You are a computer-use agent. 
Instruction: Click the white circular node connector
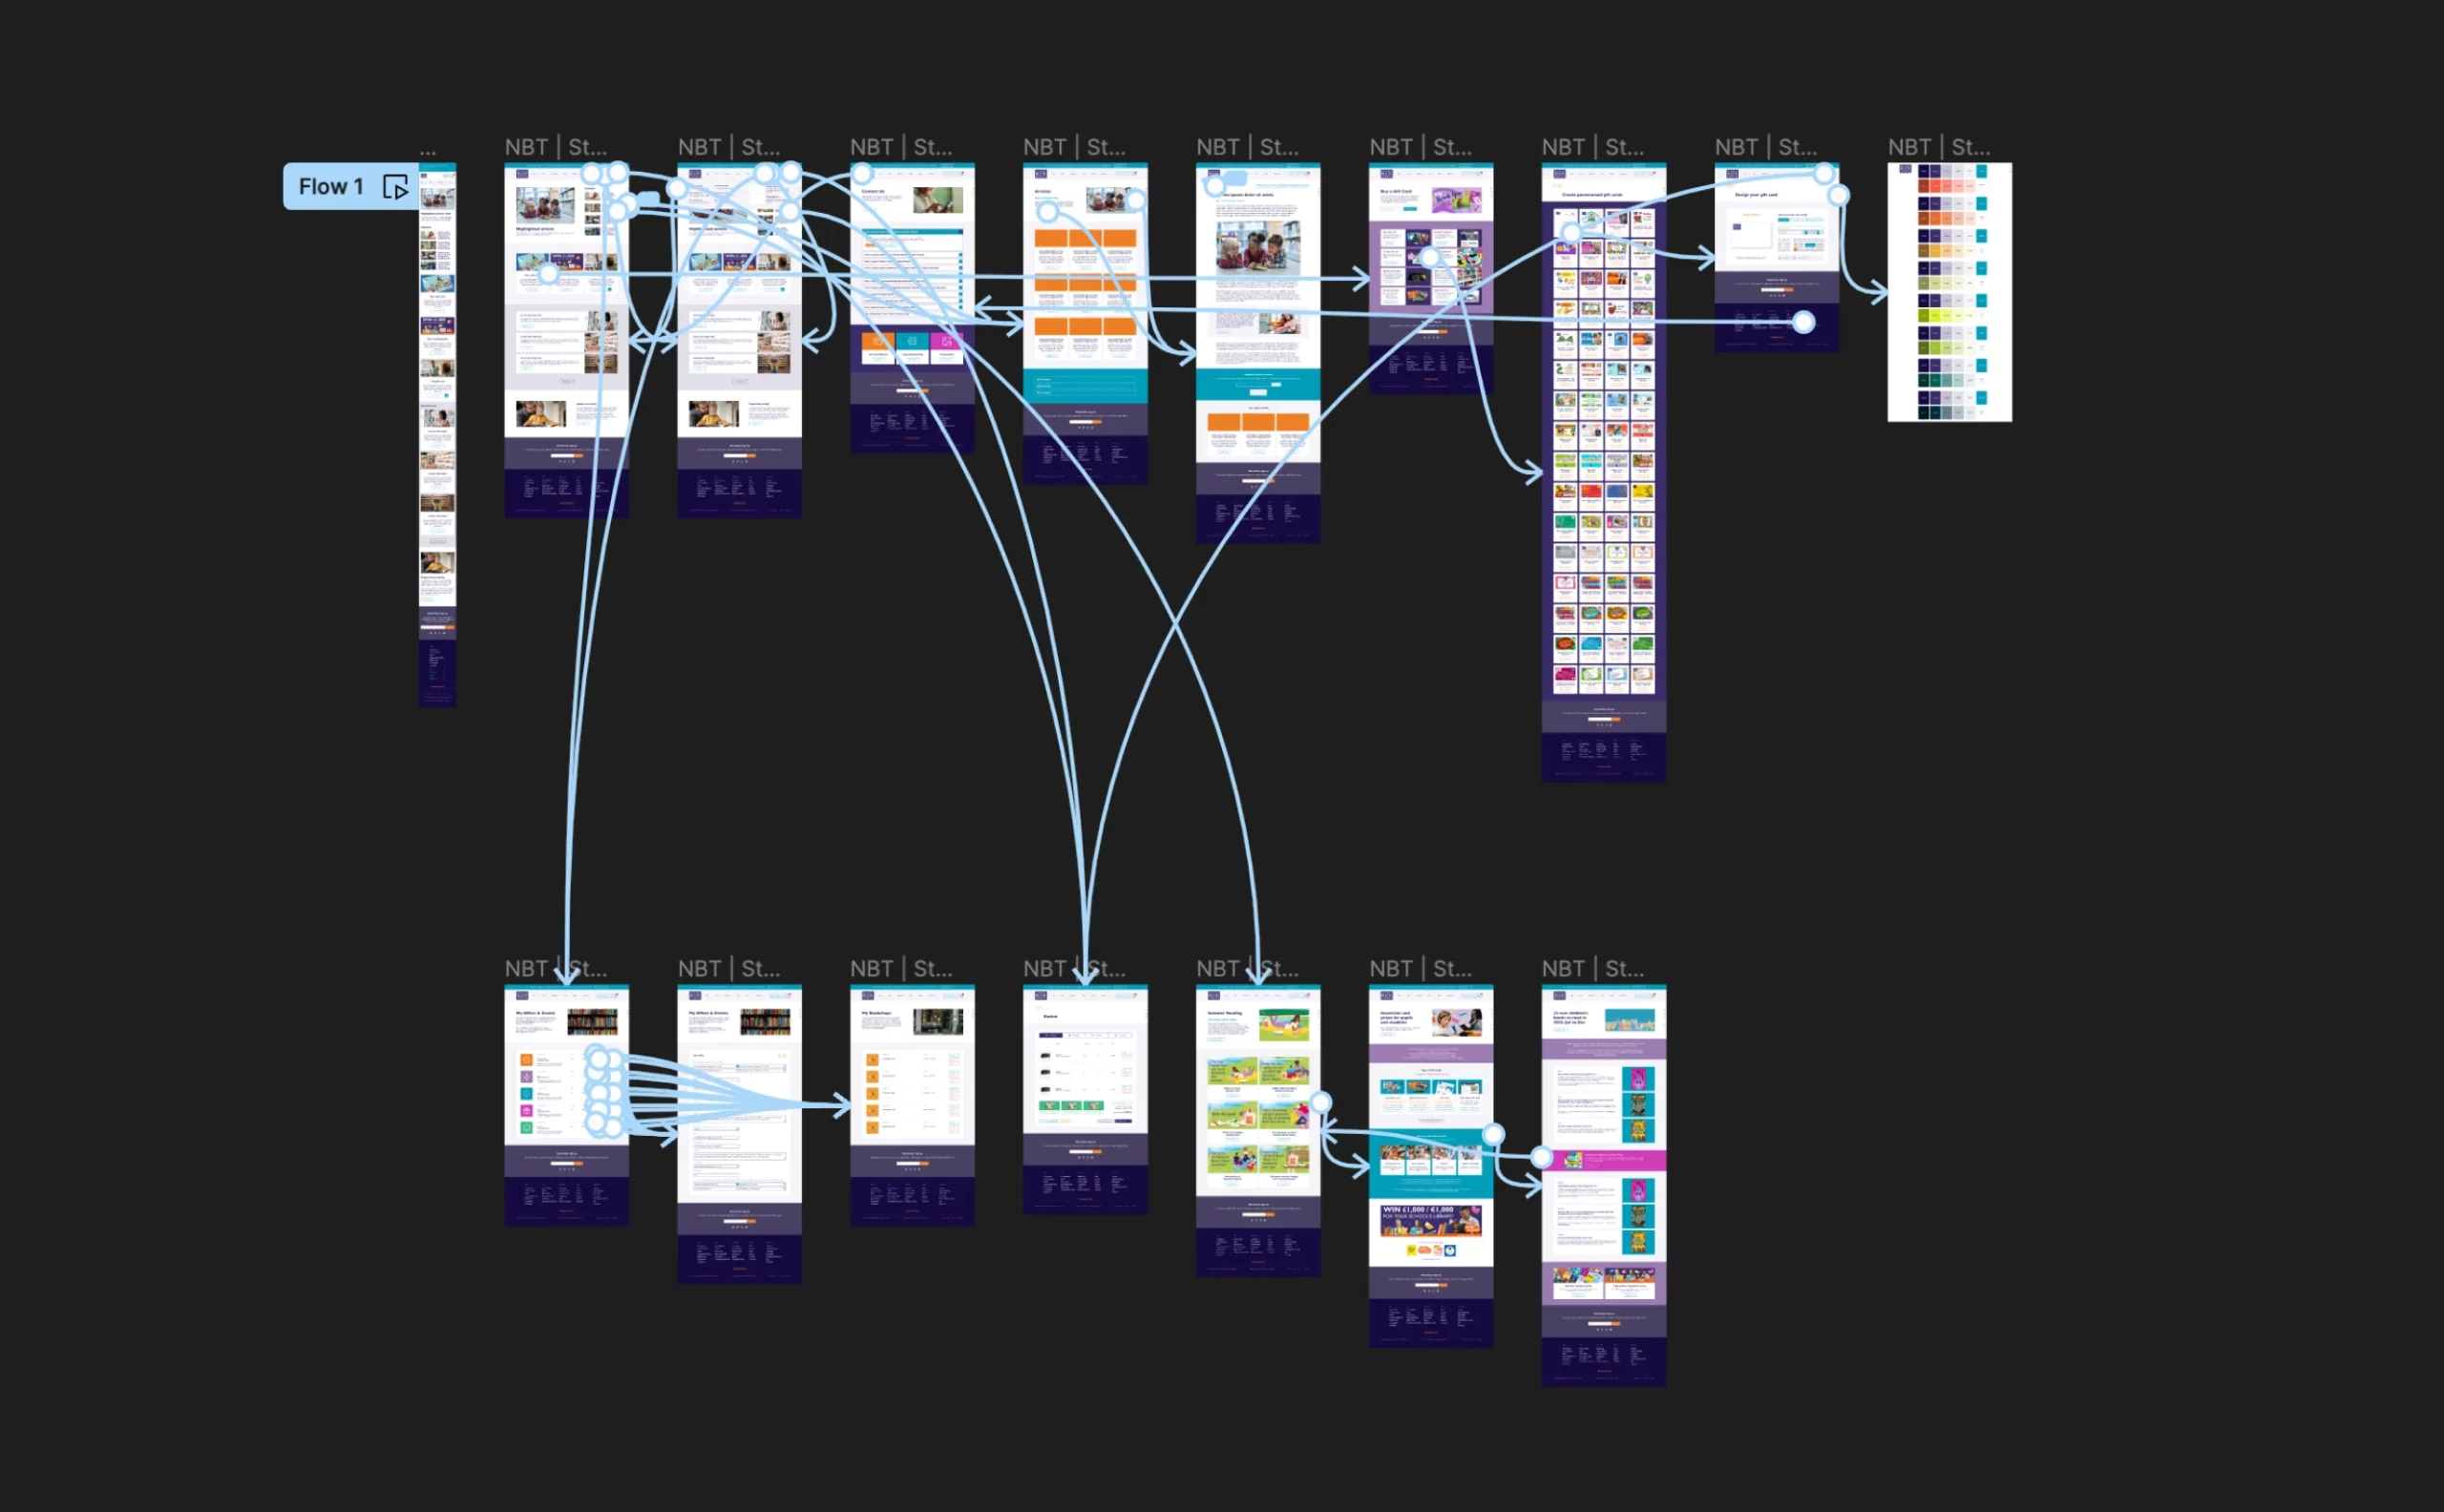coord(1805,322)
